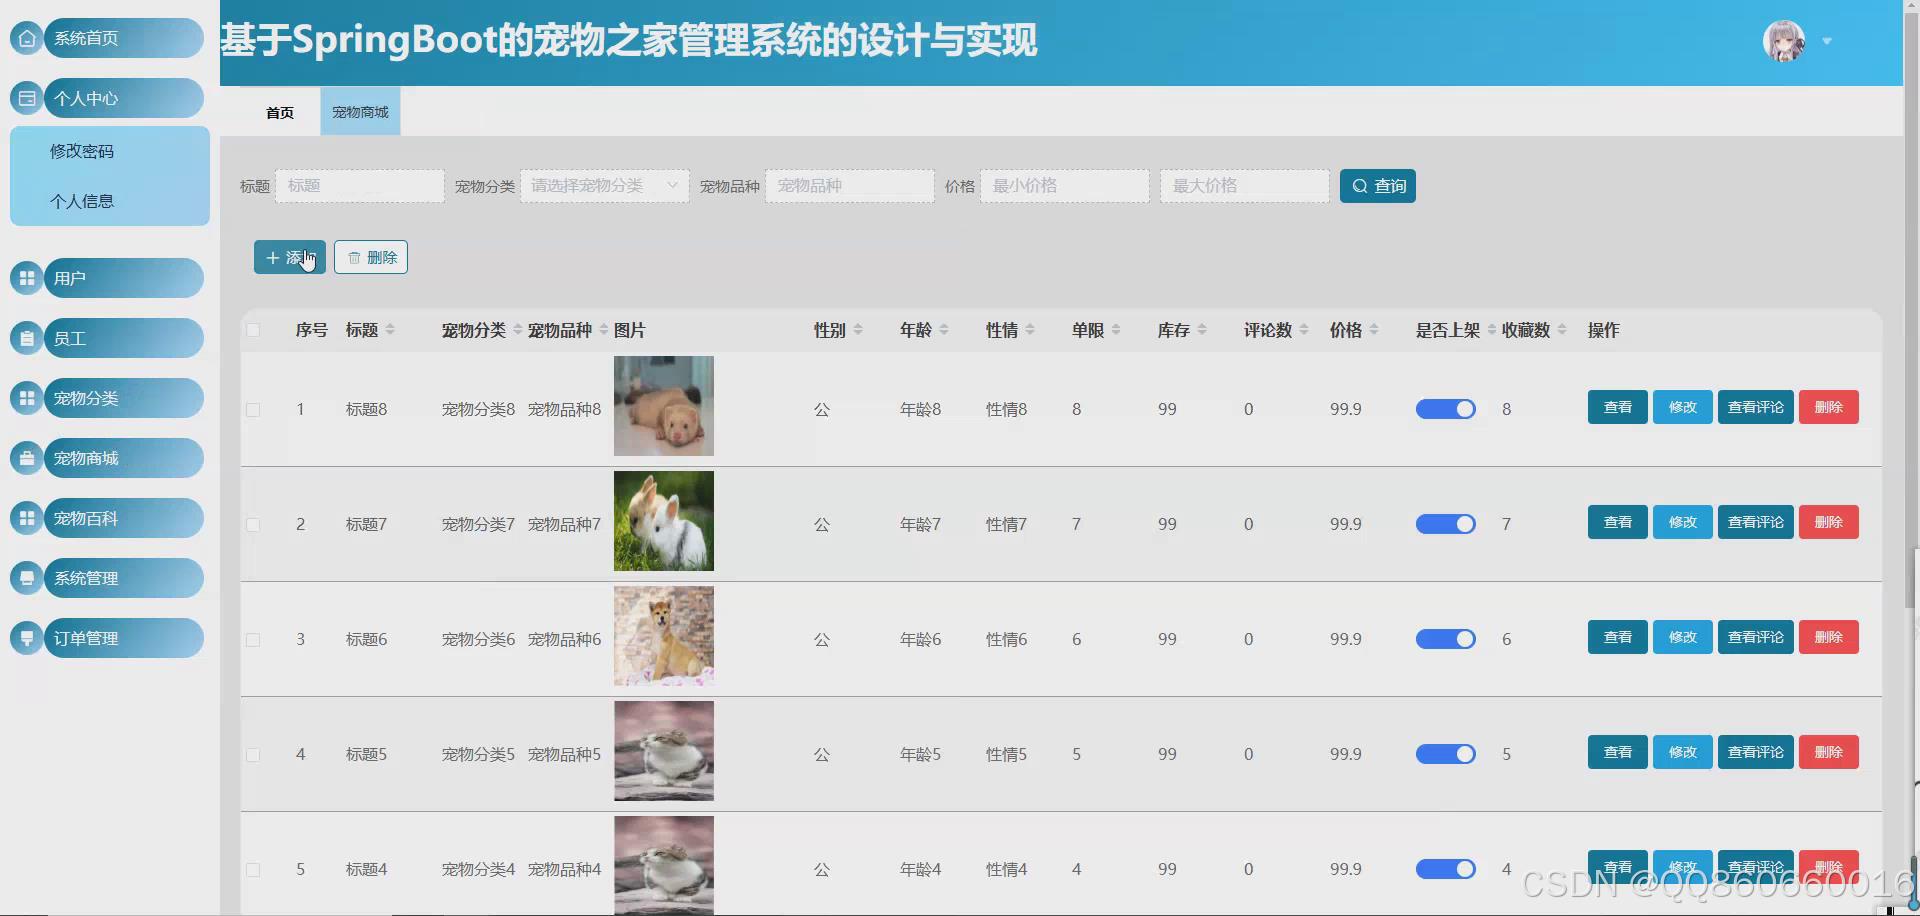This screenshot has width=1920, height=916.
Task: Sort table by 单限 column arrows
Action: click(x=1116, y=330)
